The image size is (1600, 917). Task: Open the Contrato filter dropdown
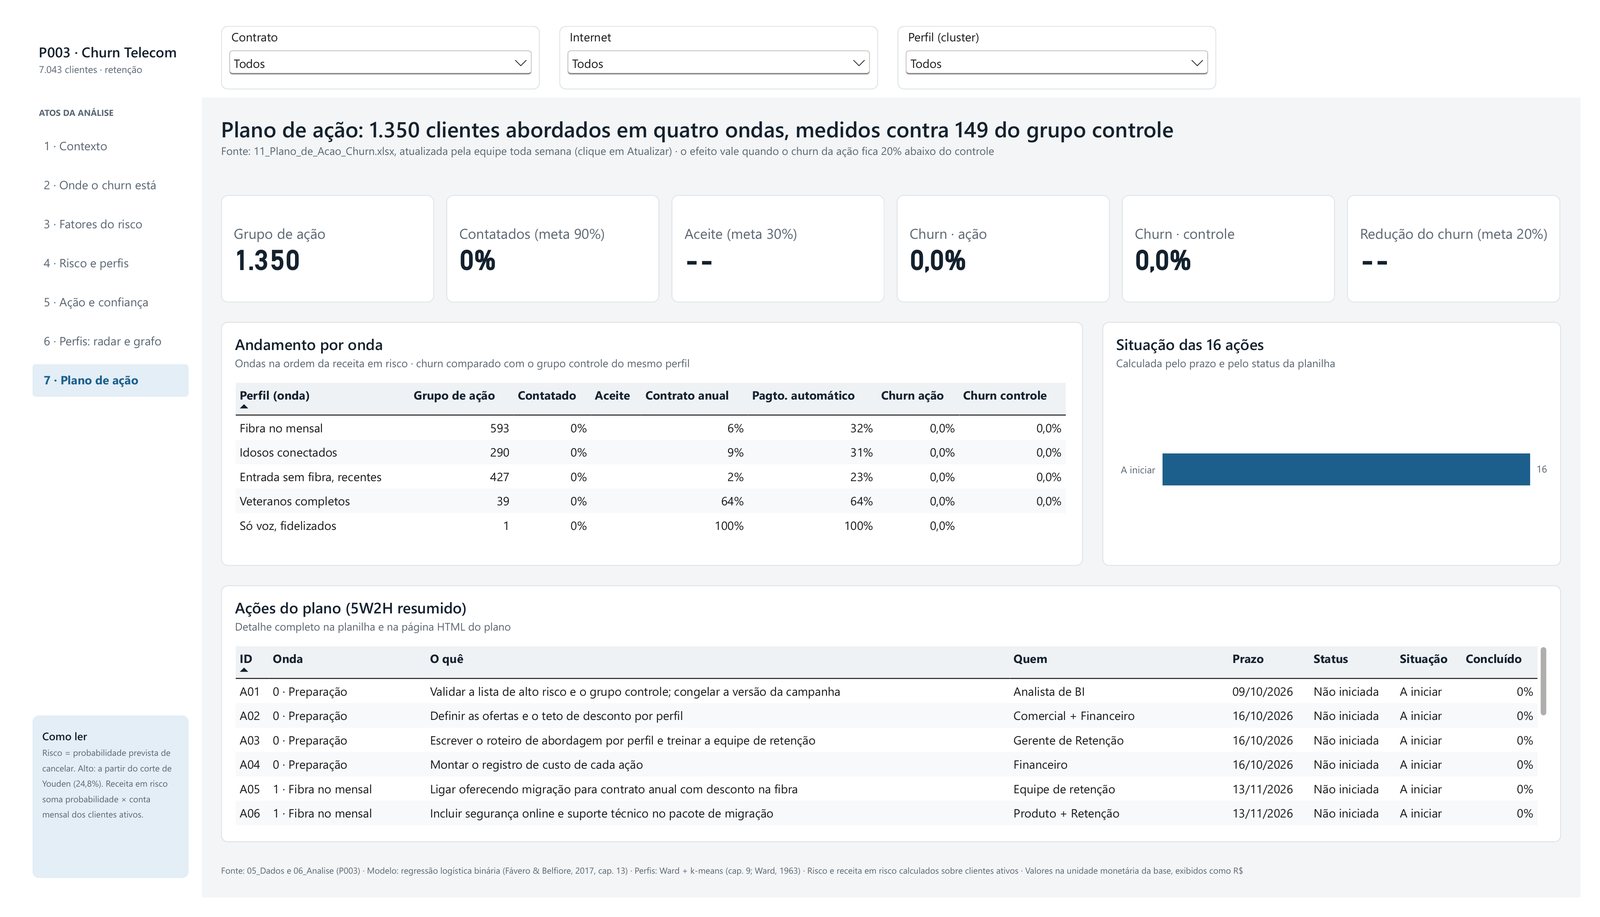[380, 63]
